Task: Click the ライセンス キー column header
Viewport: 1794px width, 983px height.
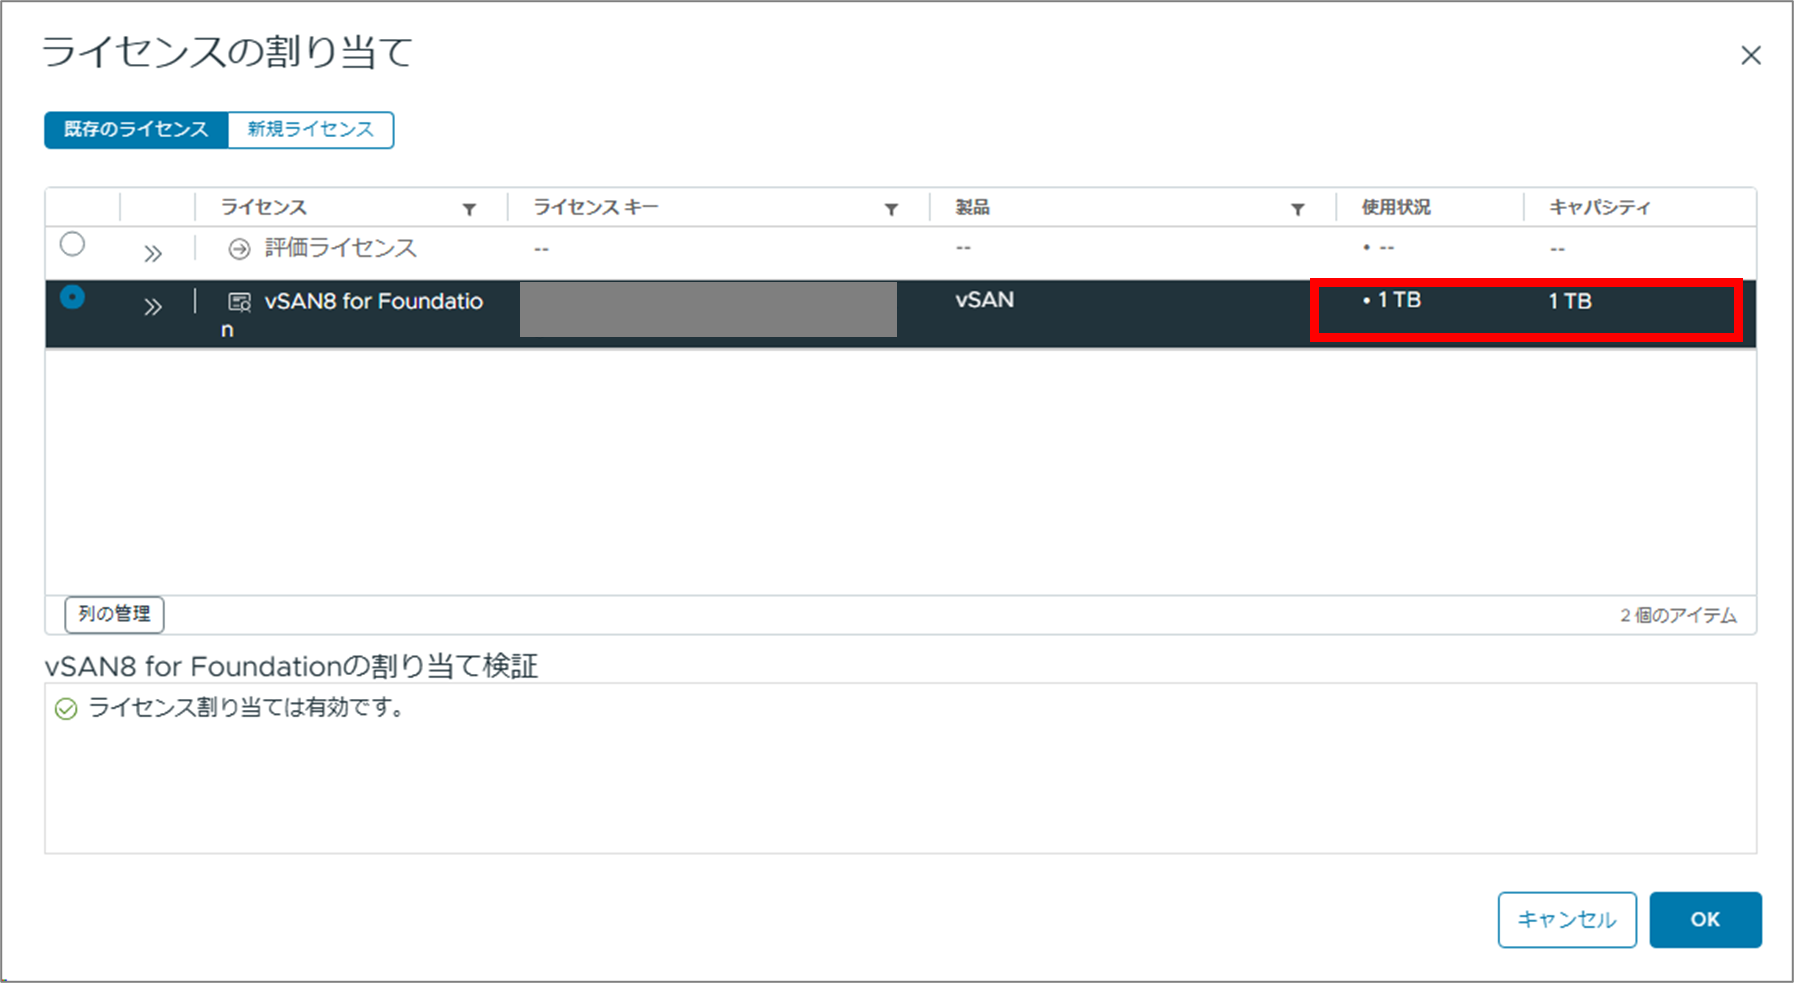Action: coord(596,207)
